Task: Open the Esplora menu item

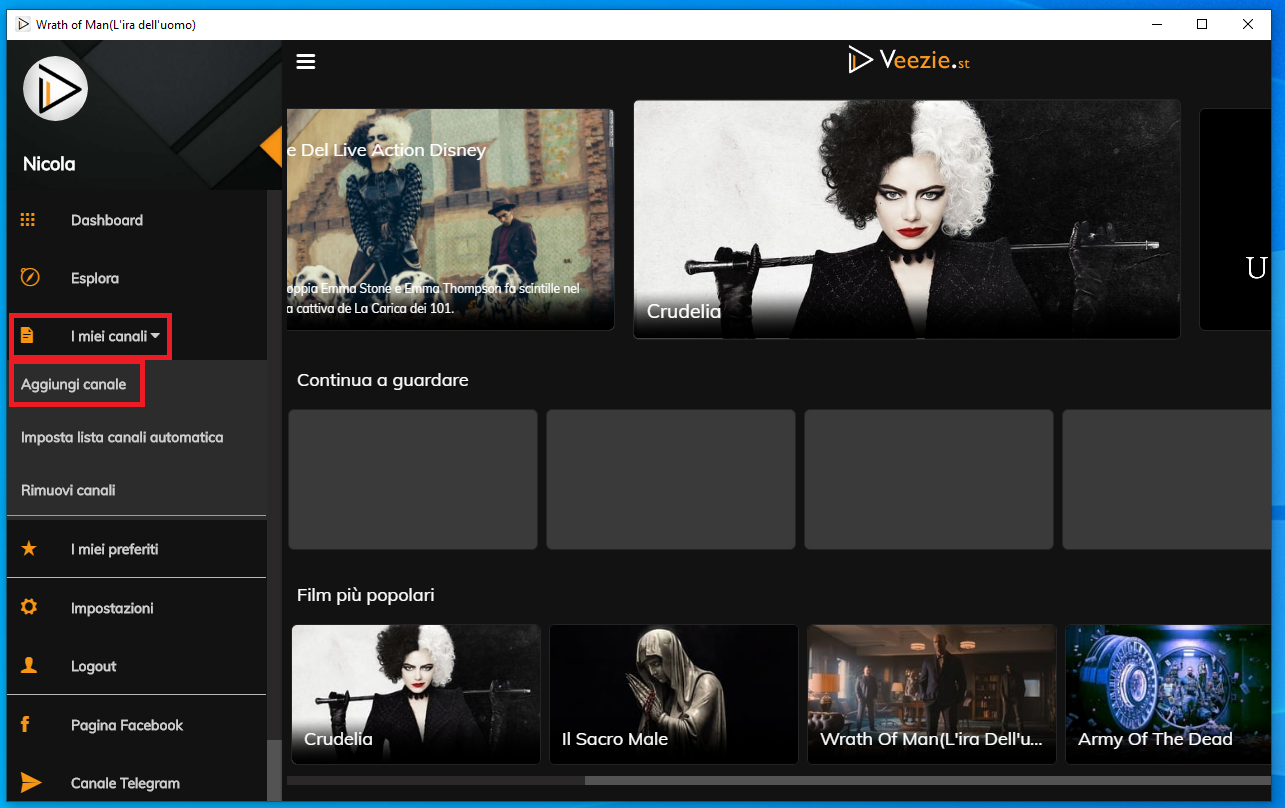Action: click(x=95, y=278)
